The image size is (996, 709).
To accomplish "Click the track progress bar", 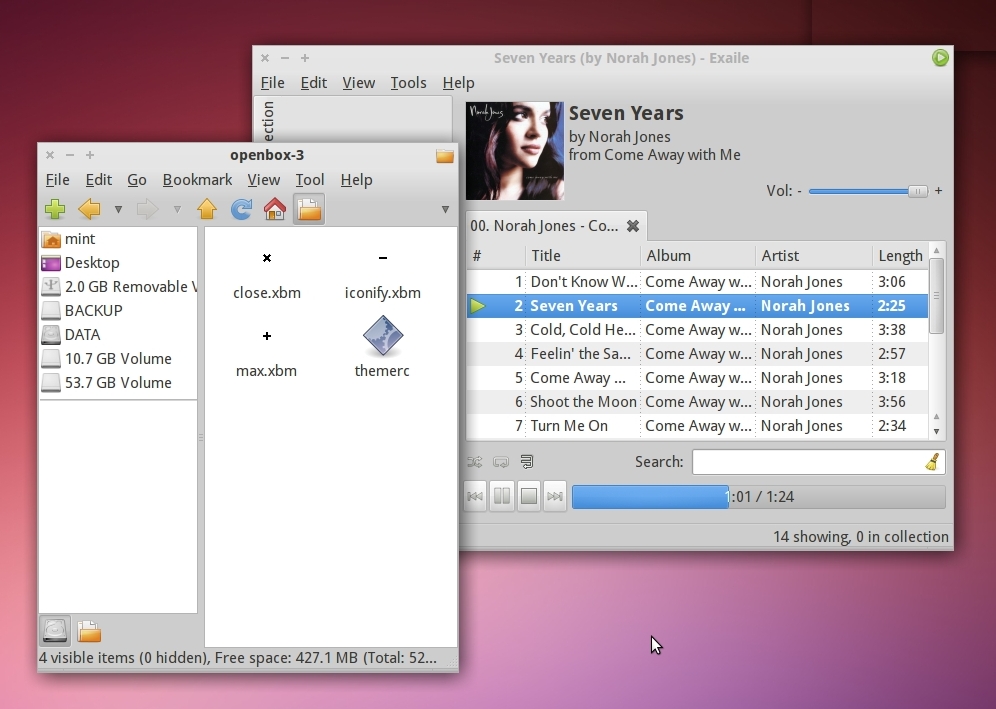I will pyautogui.click(x=758, y=497).
